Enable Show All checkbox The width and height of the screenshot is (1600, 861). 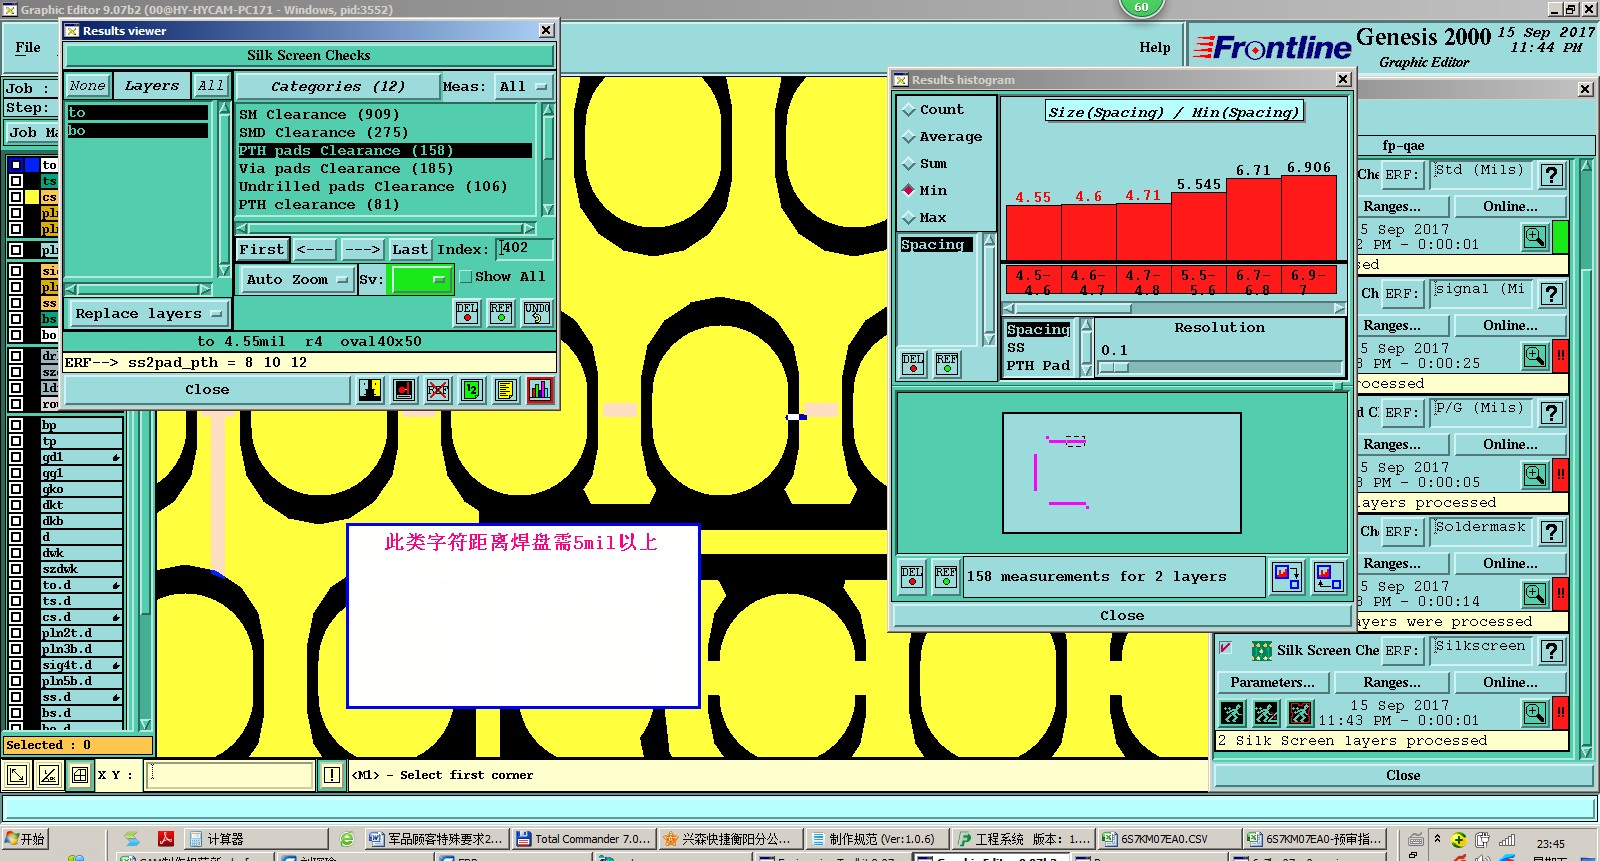pyautogui.click(x=466, y=277)
